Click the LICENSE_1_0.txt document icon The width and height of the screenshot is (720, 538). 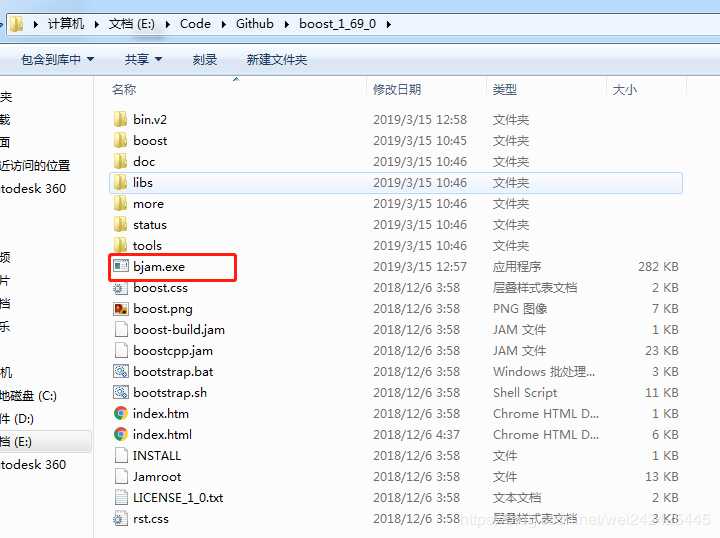click(121, 498)
